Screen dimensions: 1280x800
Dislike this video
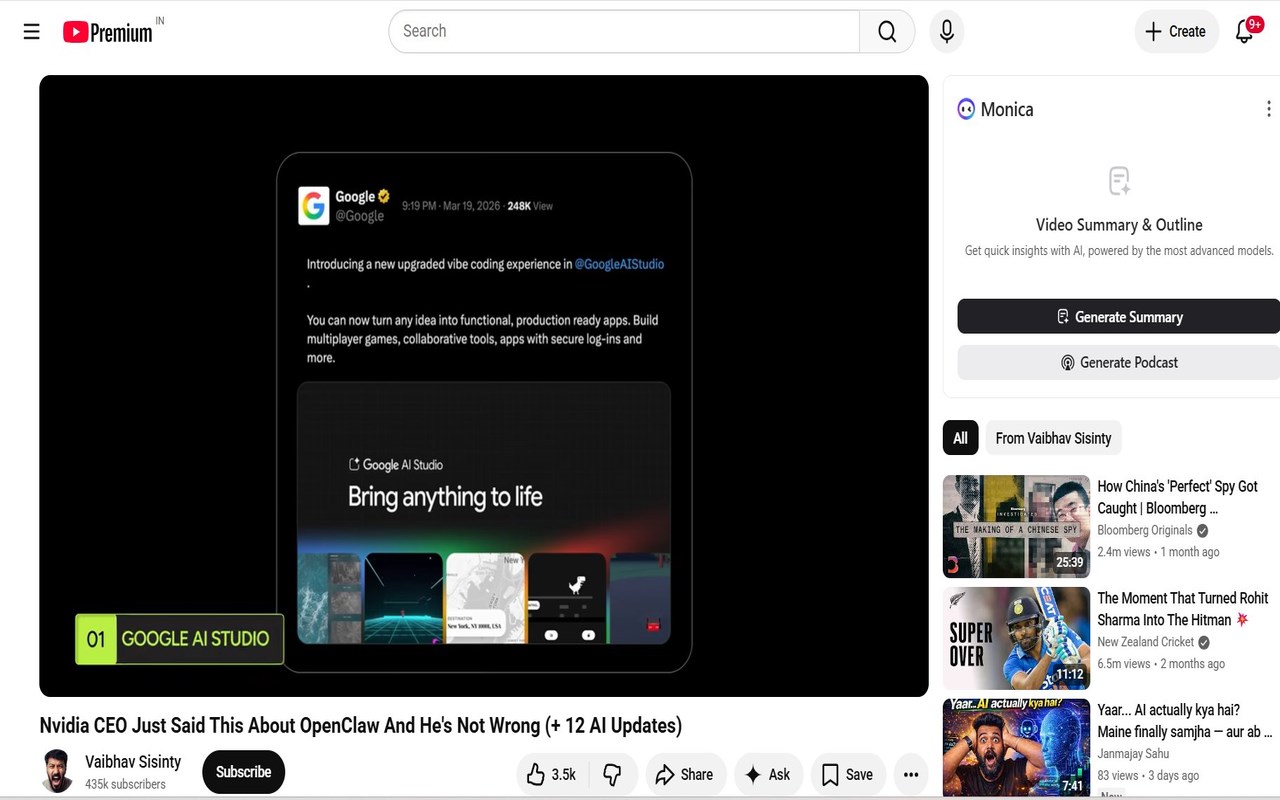[x=613, y=774]
